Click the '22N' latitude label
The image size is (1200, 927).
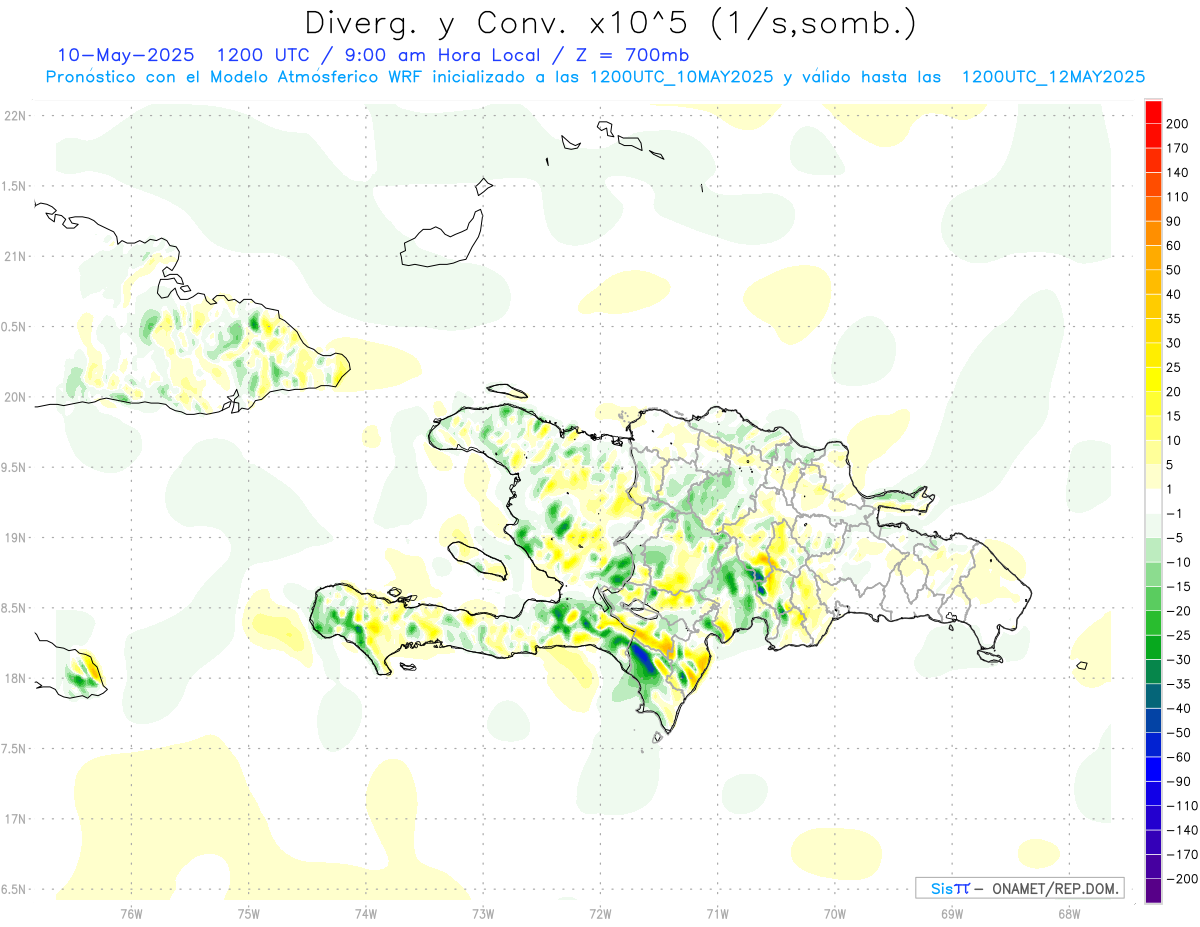(x=15, y=116)
